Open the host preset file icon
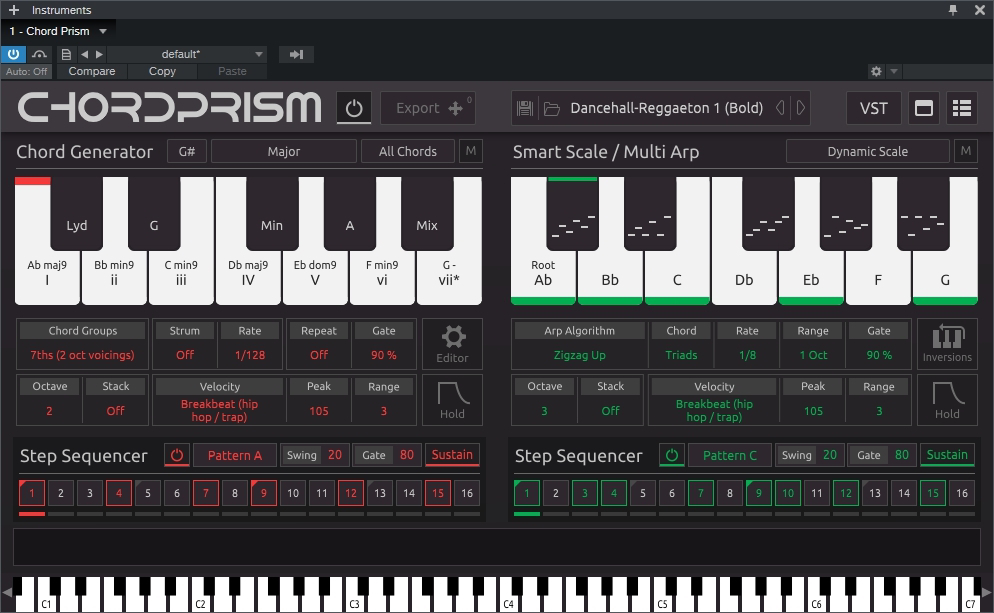The height and width of the screenshot is (613, 994). click(x=66, y=55)
